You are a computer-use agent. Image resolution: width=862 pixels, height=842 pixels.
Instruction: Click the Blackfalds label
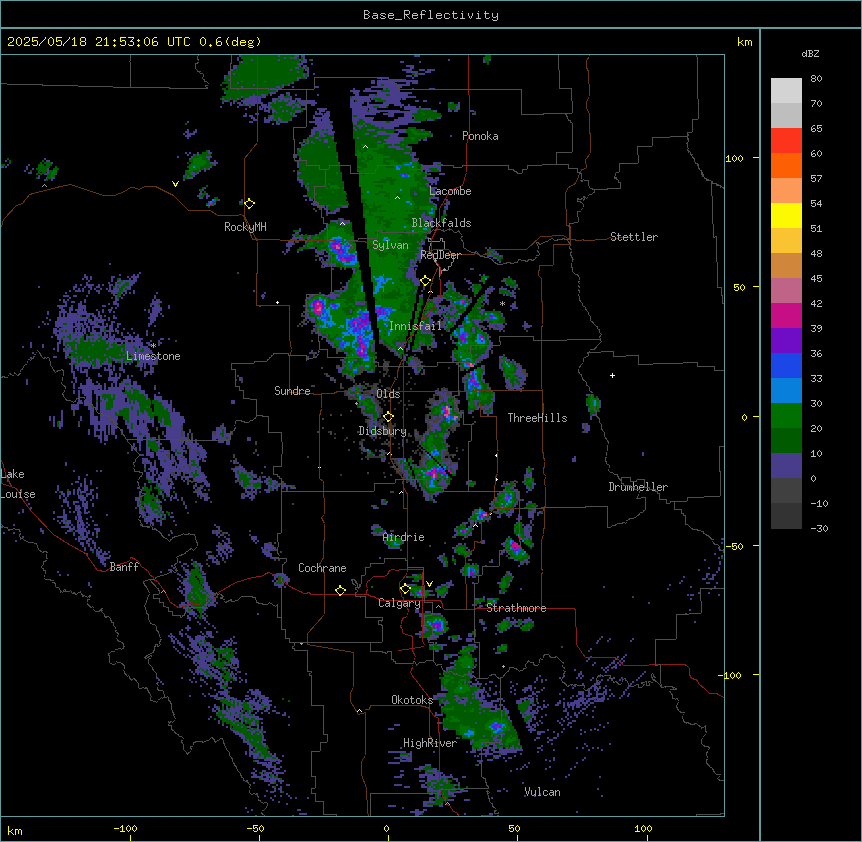441,223
